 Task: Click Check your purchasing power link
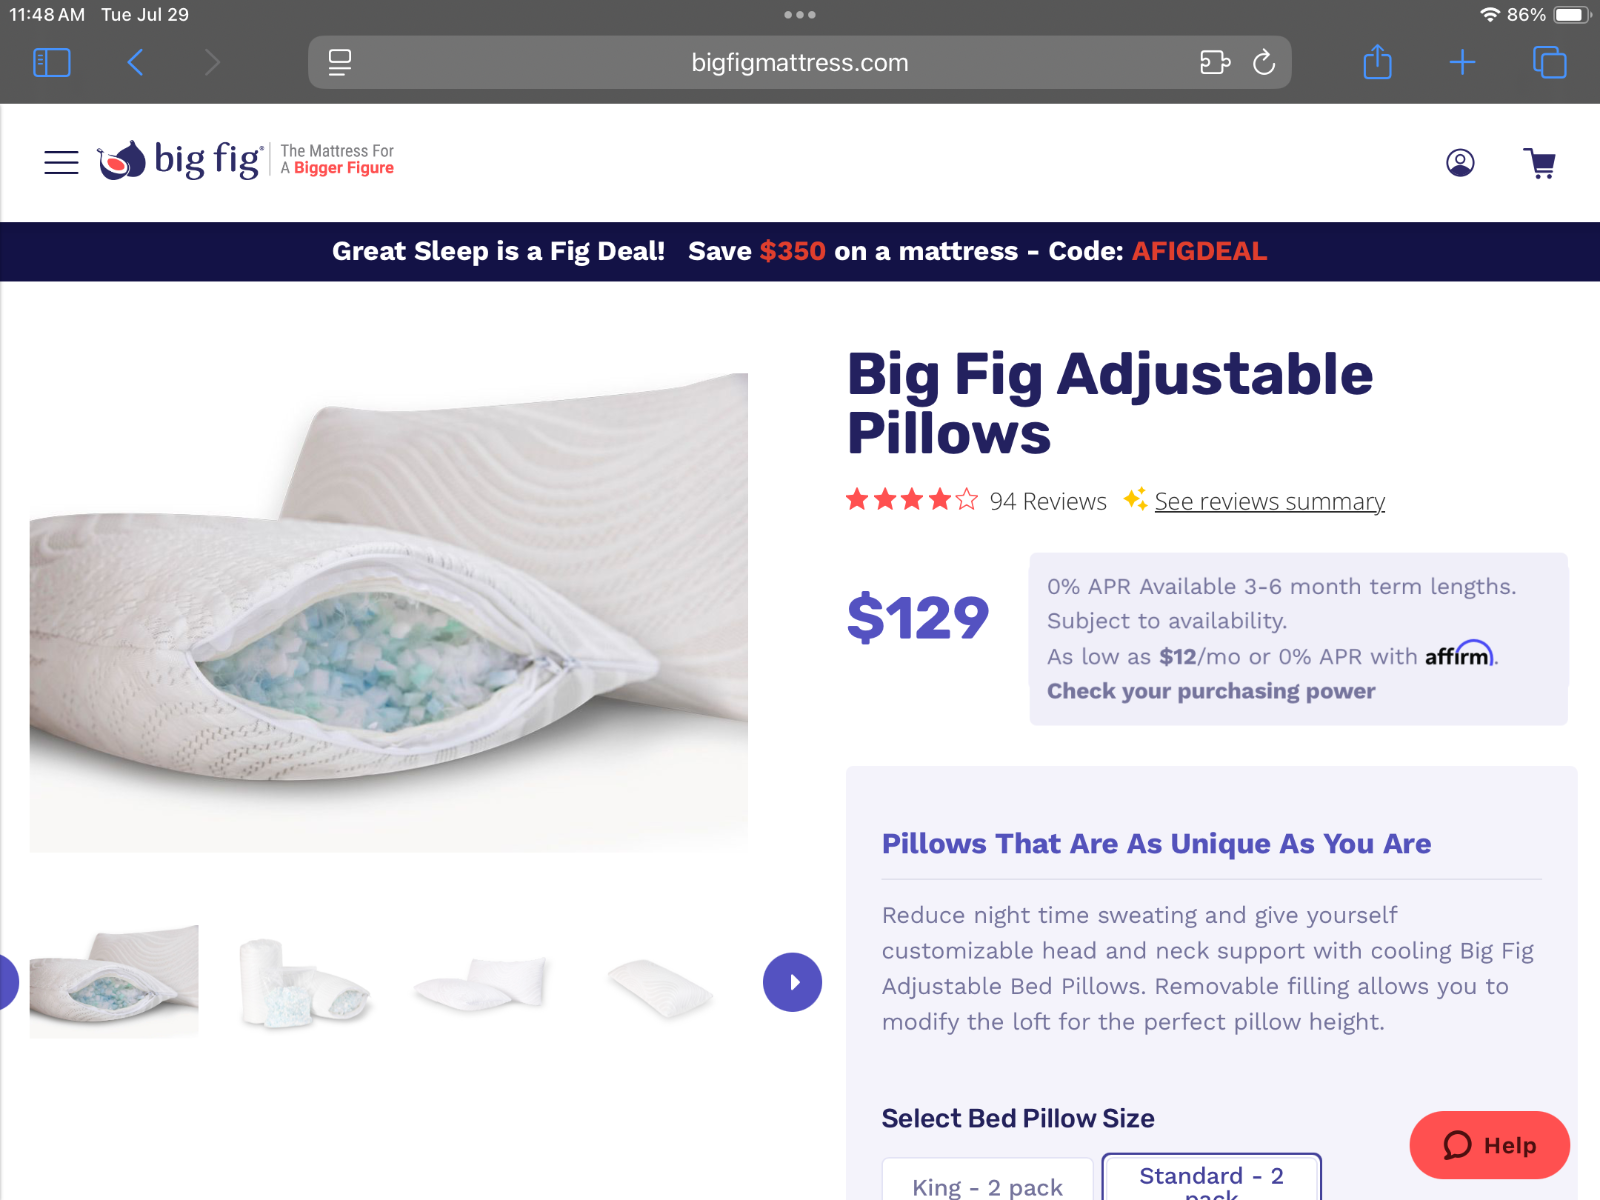pyautogui.click(x=1211, y=691)
